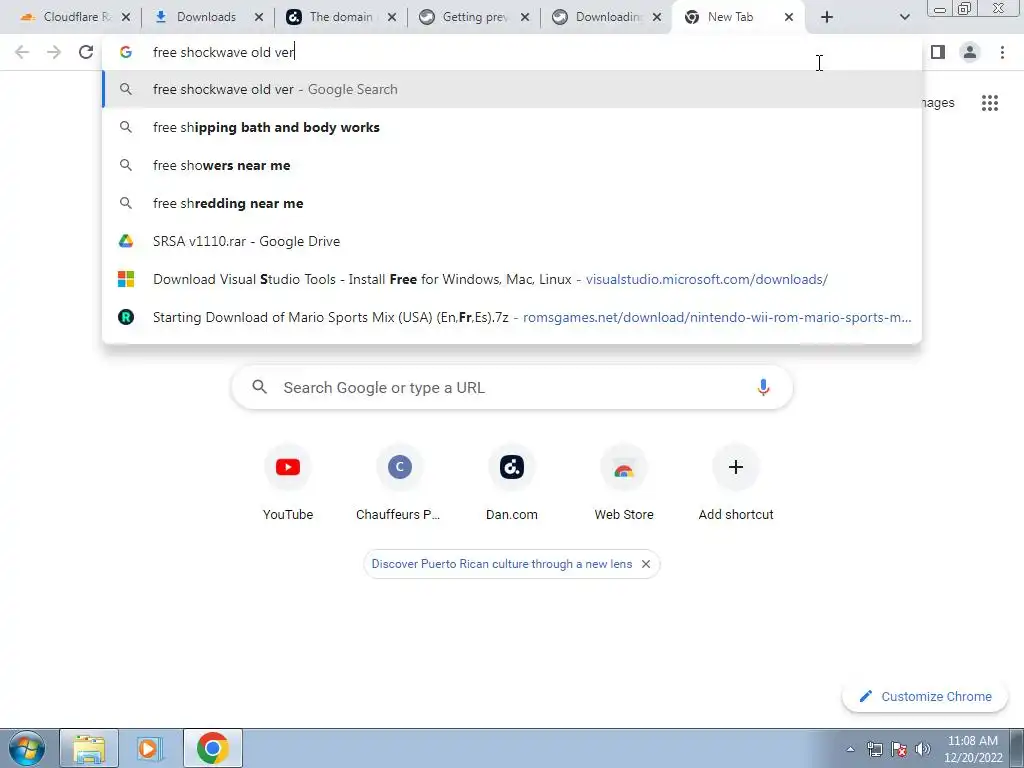The image size is (1024, 768).
Task: Click Customize Chrome button
Action: pyautogui.click(x=925, y=696)
